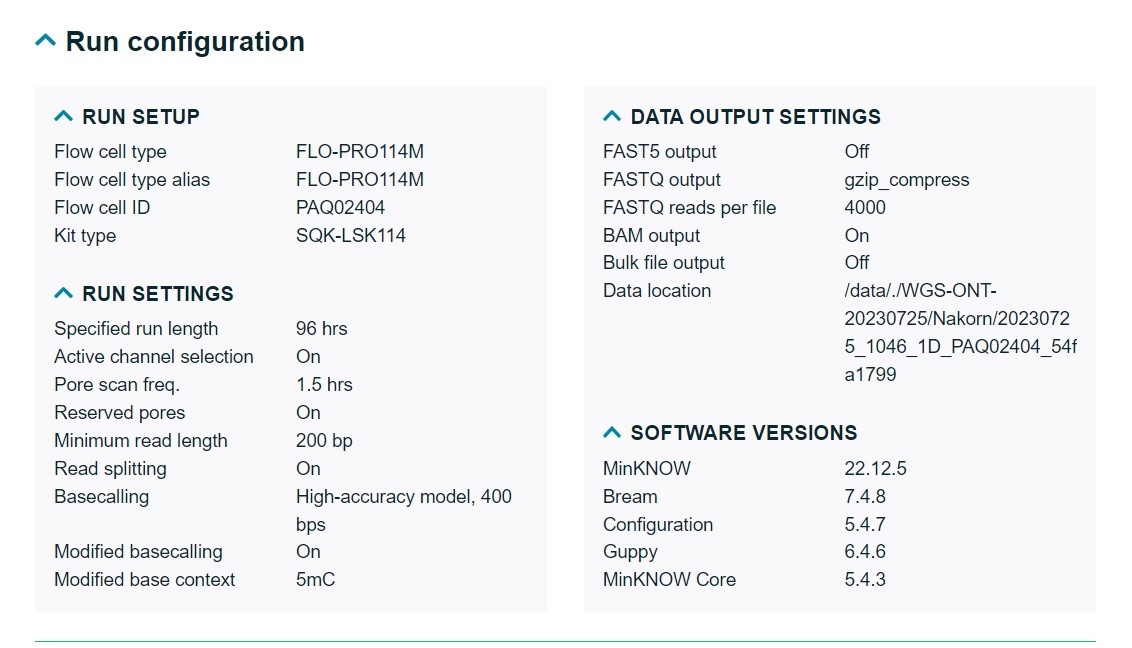Select the Flow cell ID value PAQ02404
The width and height of the screenshot is (1132, 648).
pos(340,208)
